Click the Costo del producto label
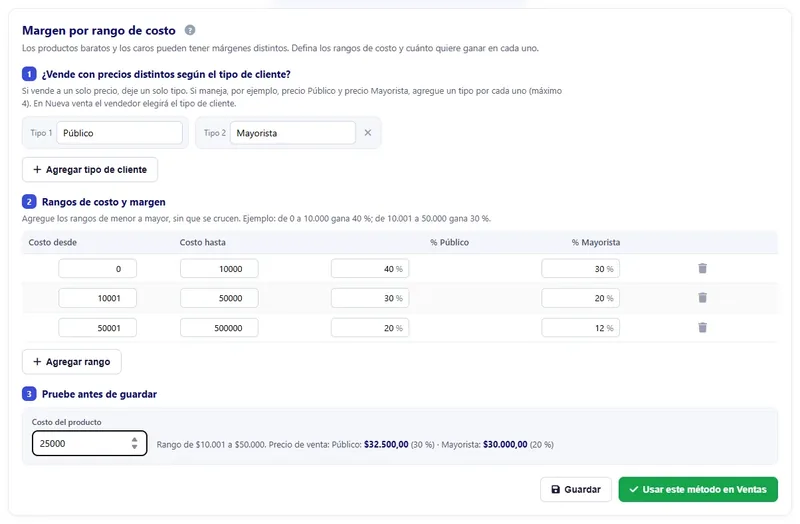This screenshot has width=800, height=524. pyautogui.click(x=66, y=422)
